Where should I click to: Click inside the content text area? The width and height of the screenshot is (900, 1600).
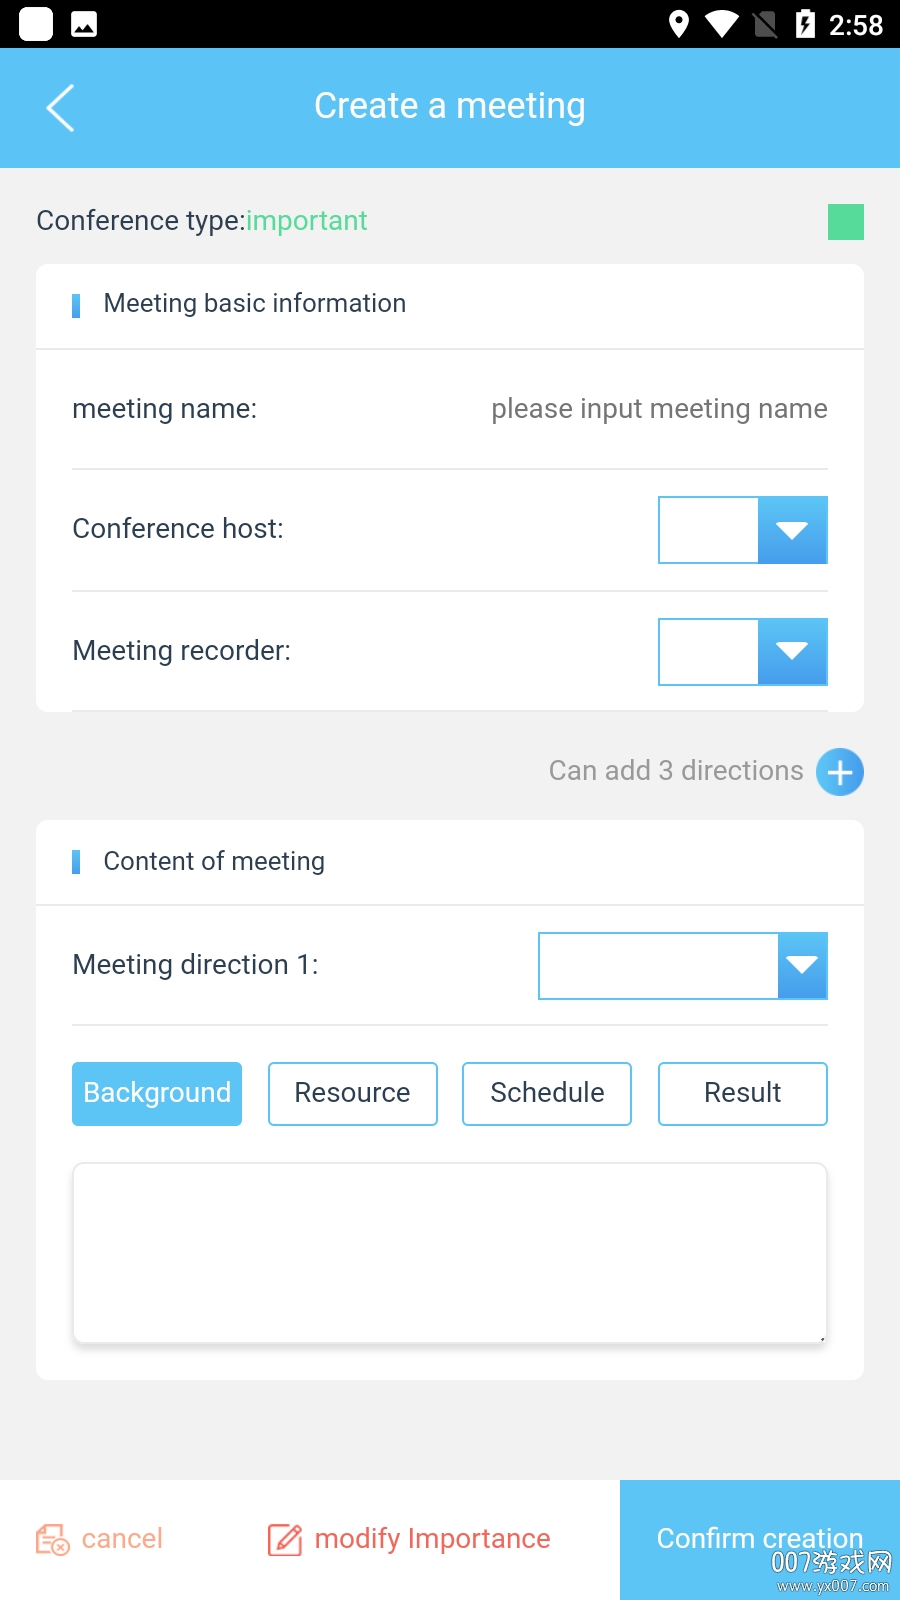[450, 1253]
